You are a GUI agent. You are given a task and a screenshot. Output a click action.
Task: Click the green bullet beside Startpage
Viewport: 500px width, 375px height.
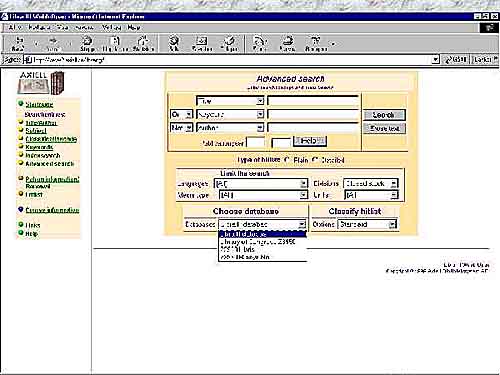tap(21, 104)
